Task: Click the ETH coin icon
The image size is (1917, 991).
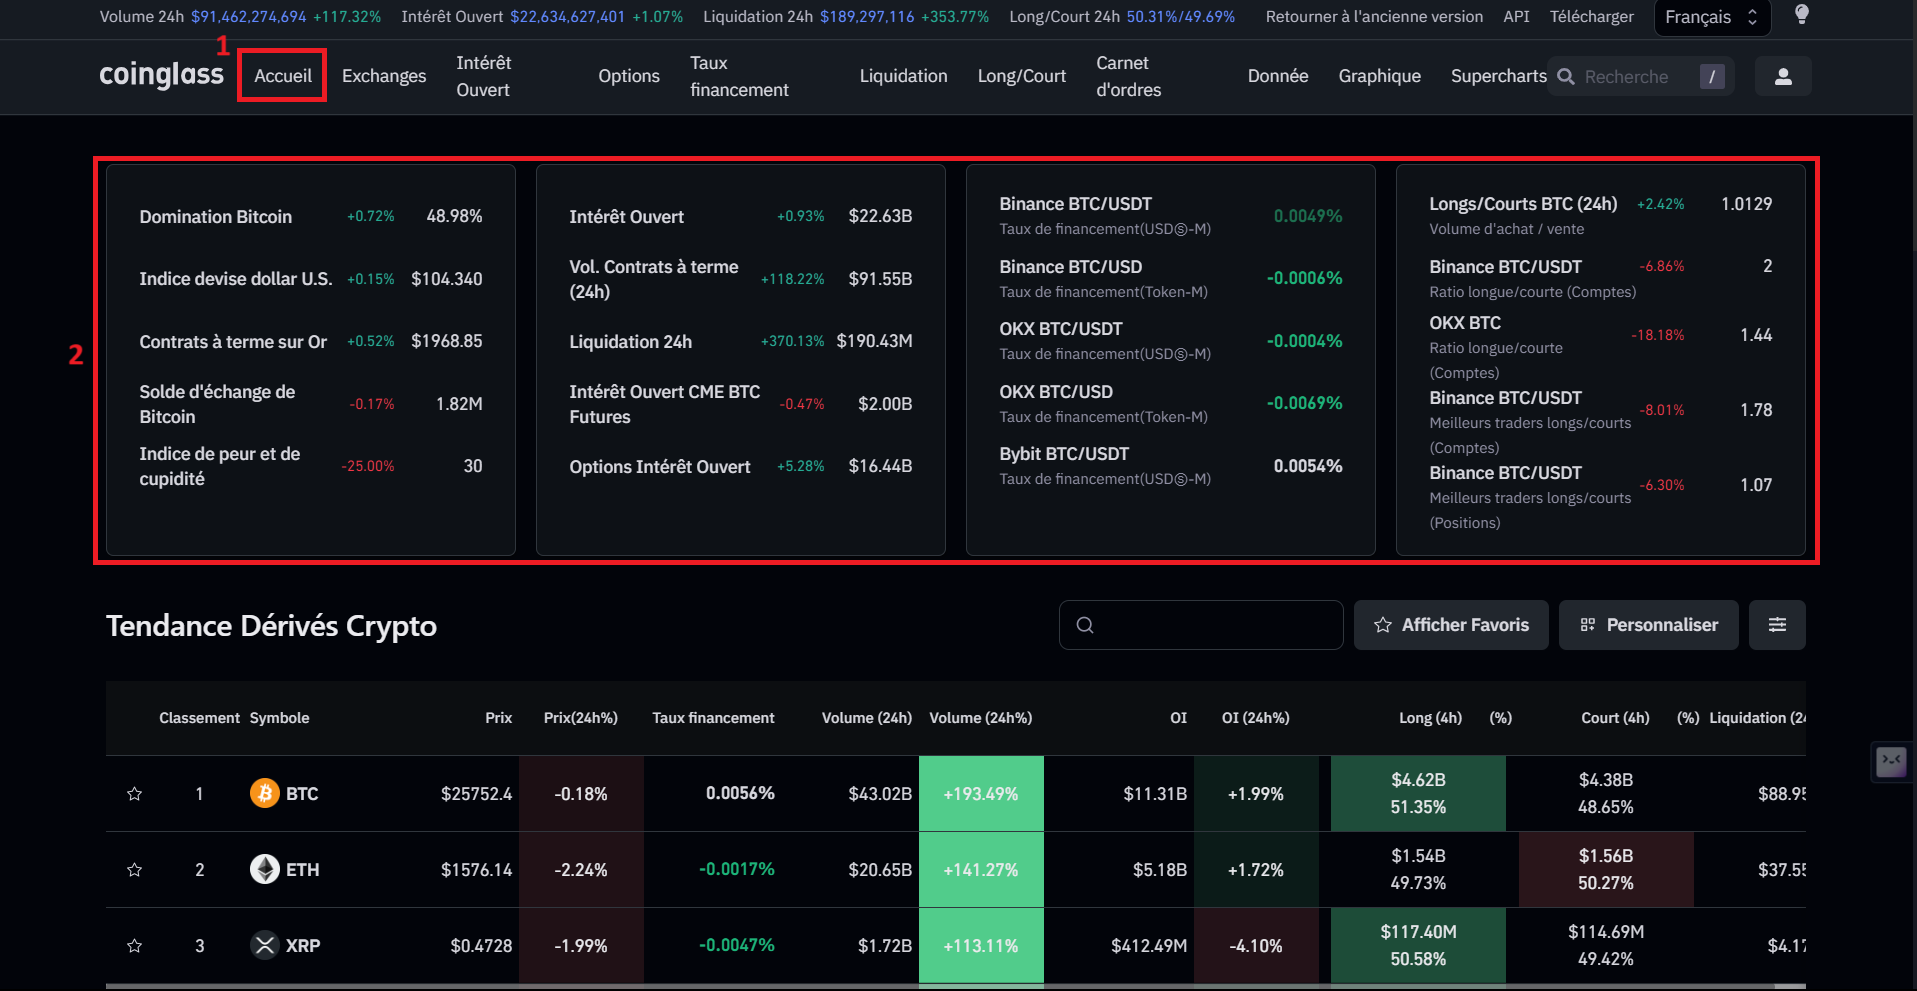Action: coord(264,869)
